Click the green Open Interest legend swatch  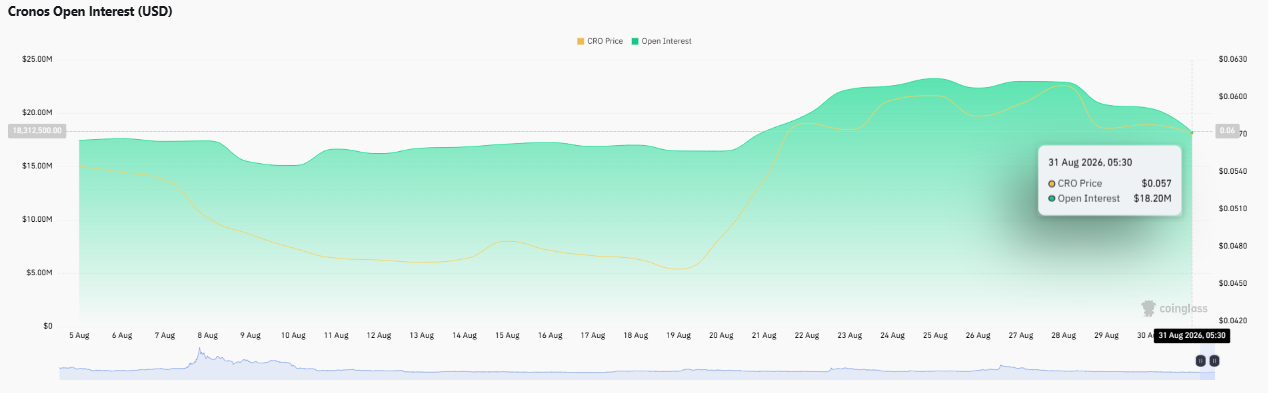pos(635,41)
